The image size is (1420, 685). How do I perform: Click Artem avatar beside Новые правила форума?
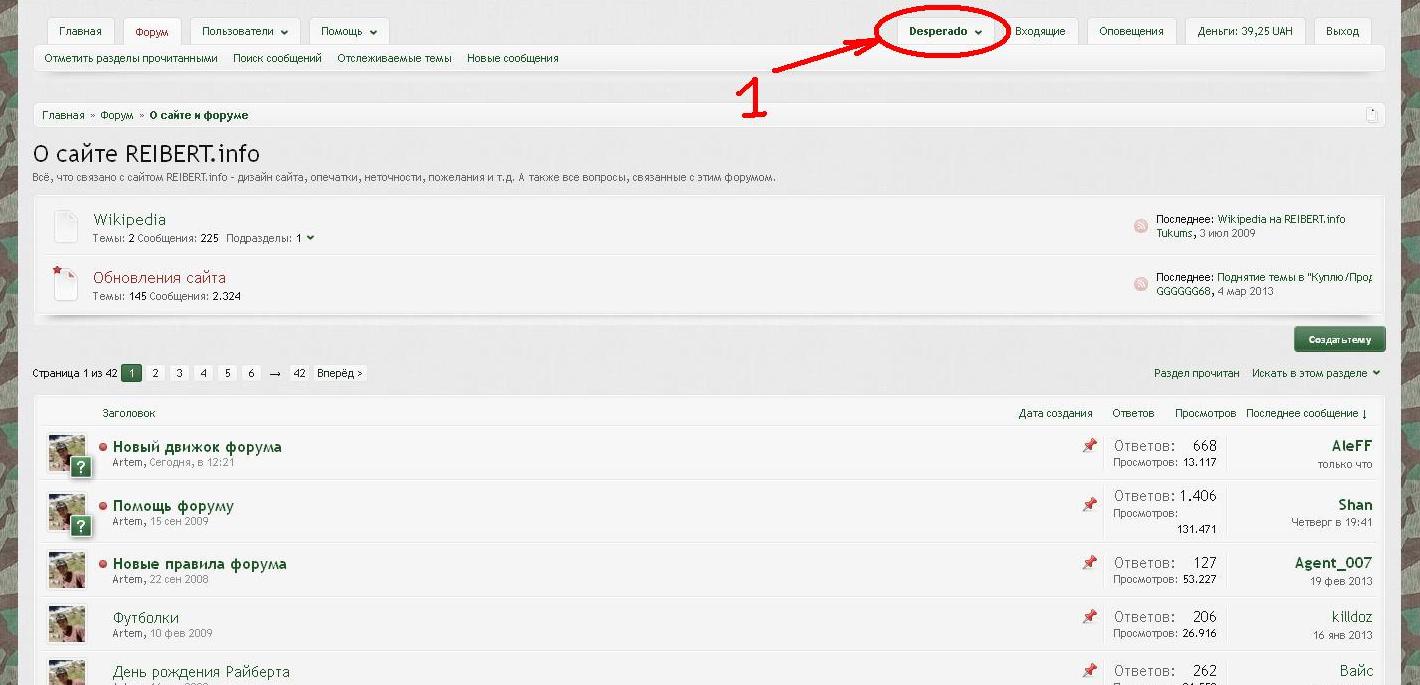coord(67,570)
